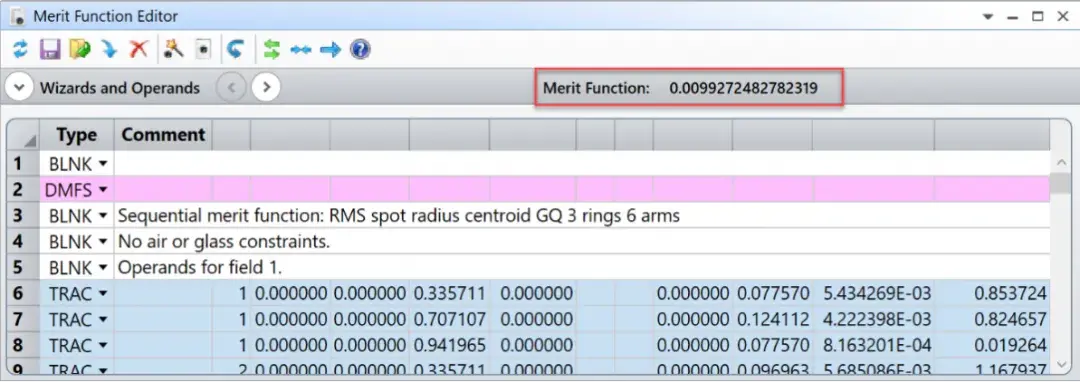The width and height of the screenshot is (1080, 382).
Task: Click the Update Window refresh icon
Action: [x=21, y=49]
